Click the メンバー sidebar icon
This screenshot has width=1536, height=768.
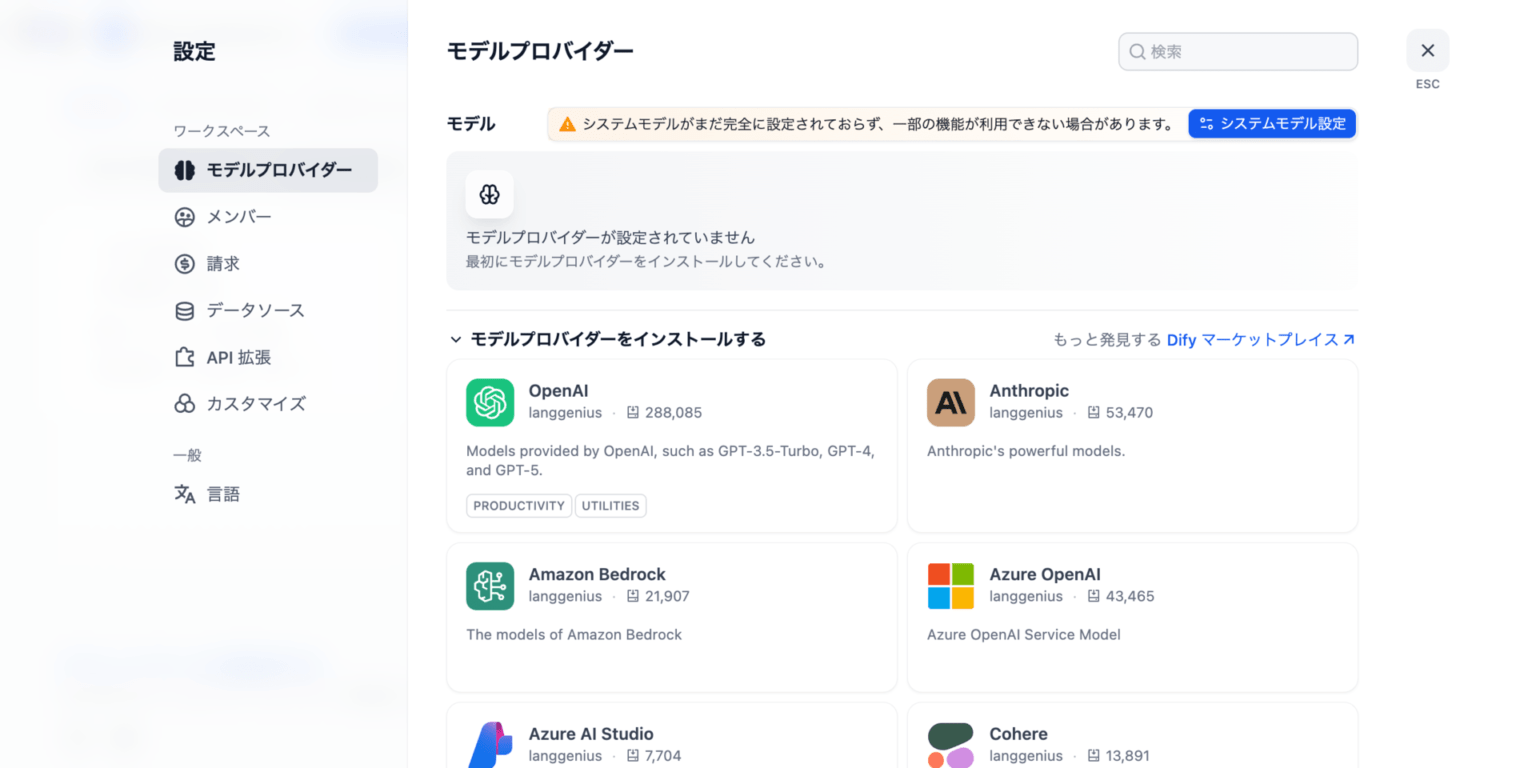185,217
